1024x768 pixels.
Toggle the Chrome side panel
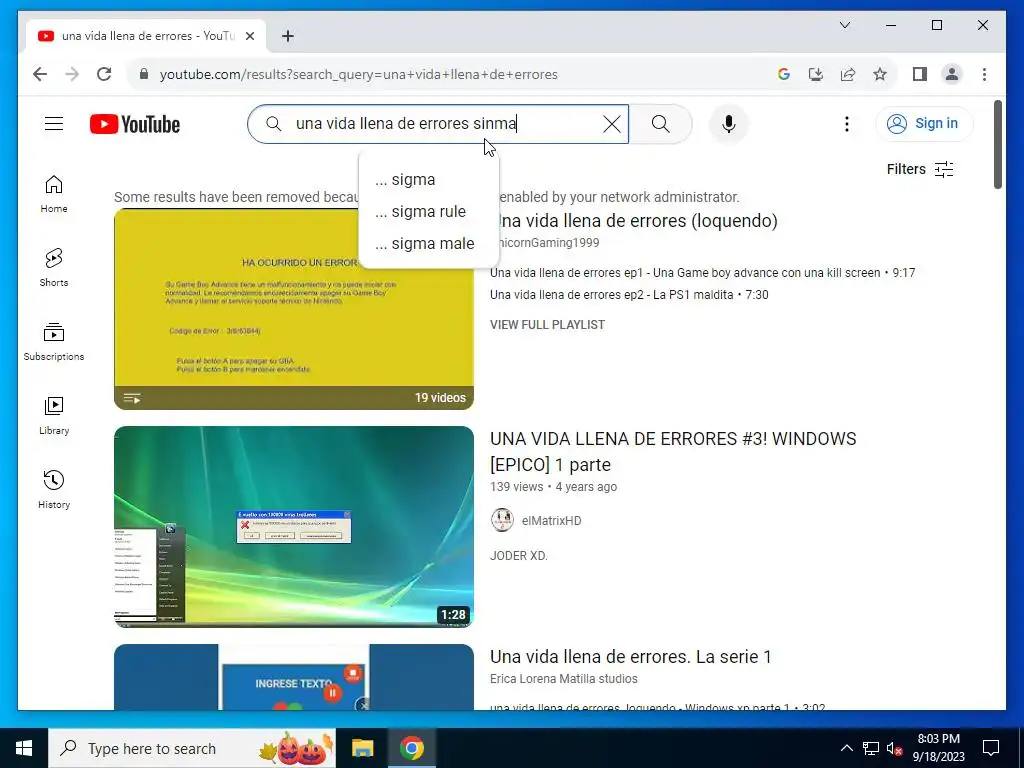(x=920, y=74)
